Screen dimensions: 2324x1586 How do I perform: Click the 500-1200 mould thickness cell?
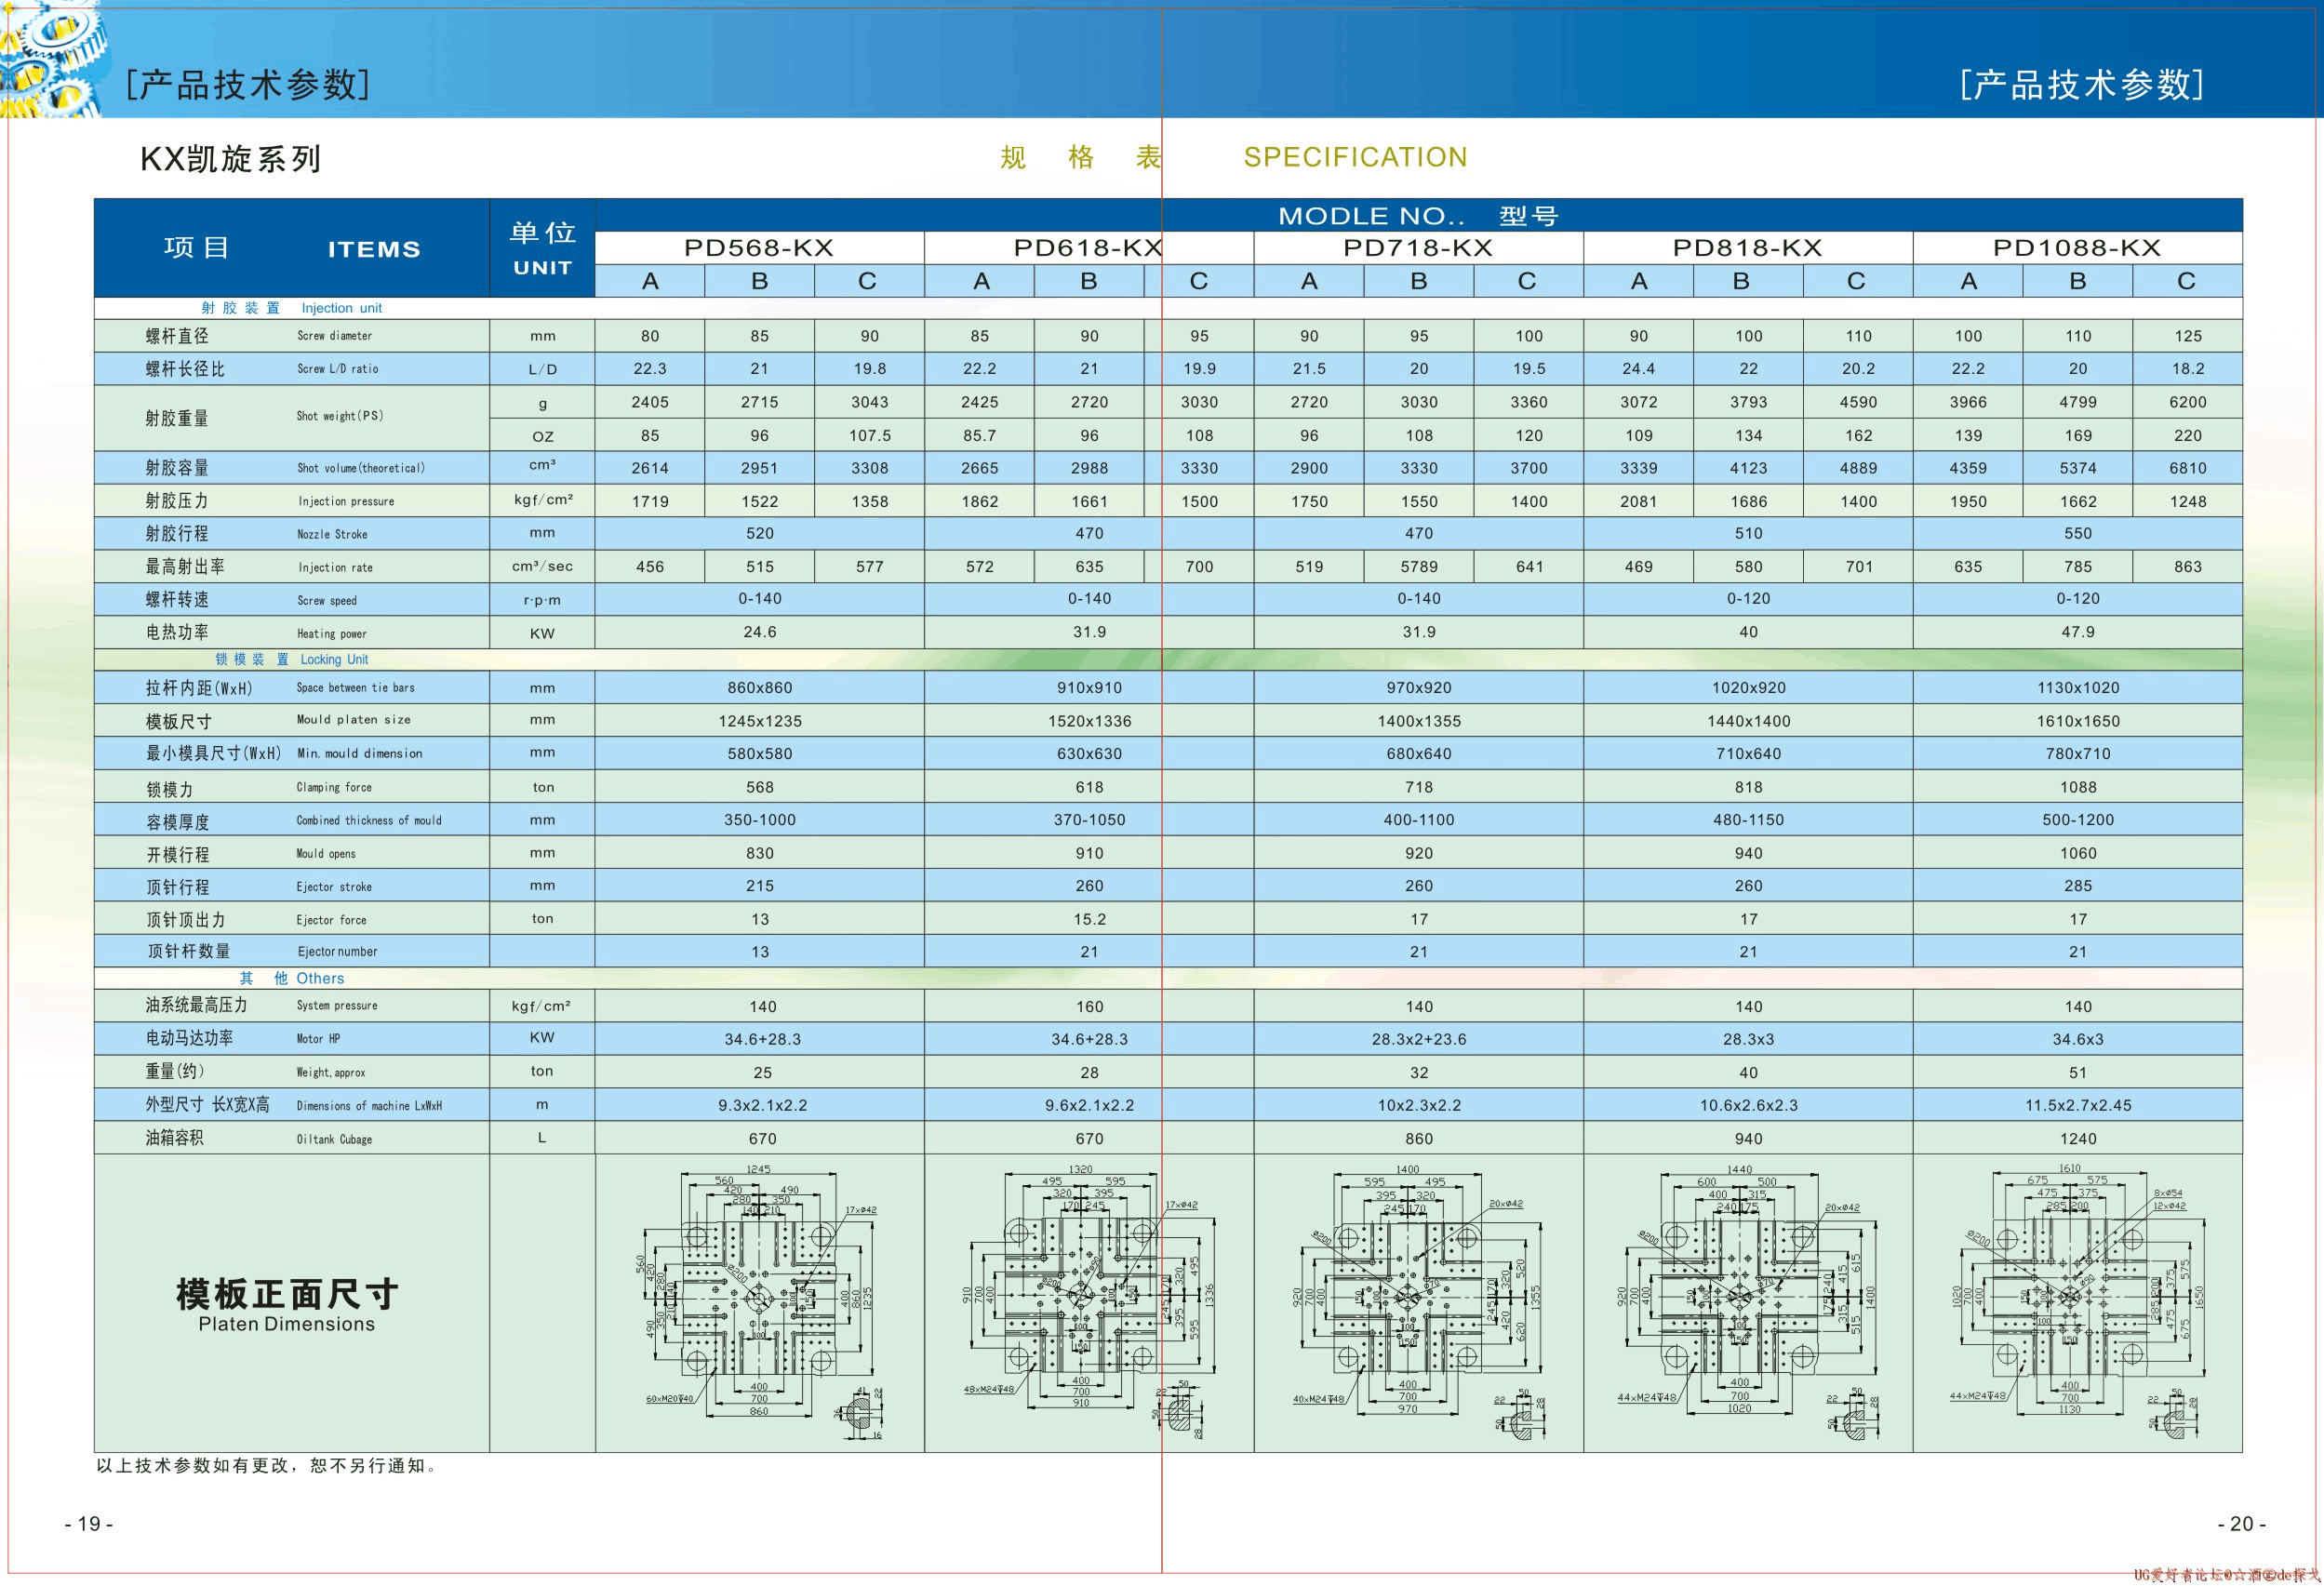pos(2078,820)
